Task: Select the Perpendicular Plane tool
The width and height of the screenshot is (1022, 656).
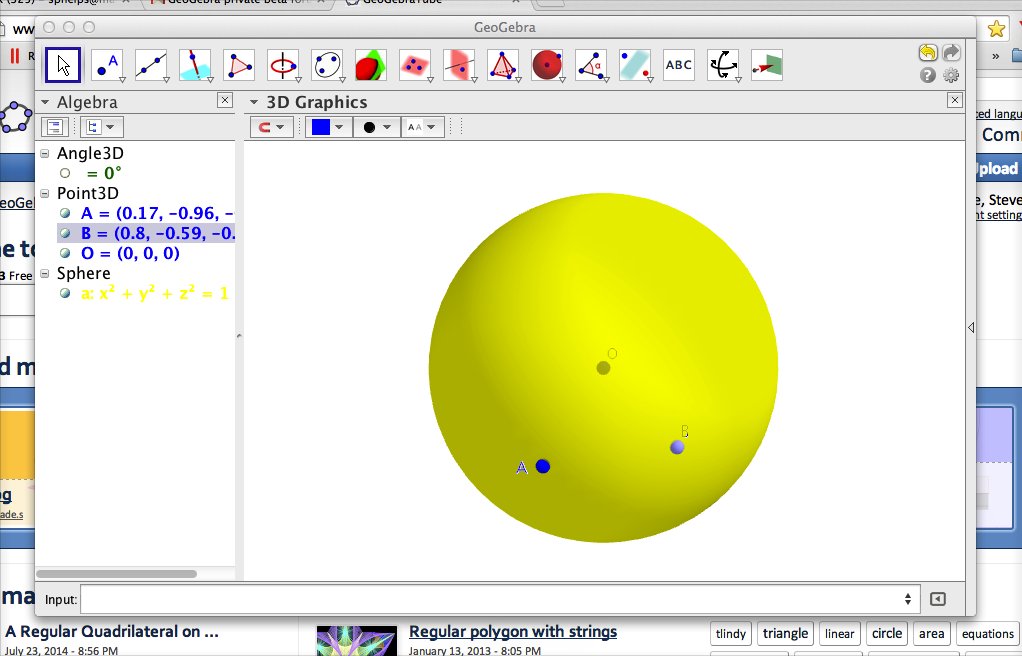Action: (x=460, y=65)
